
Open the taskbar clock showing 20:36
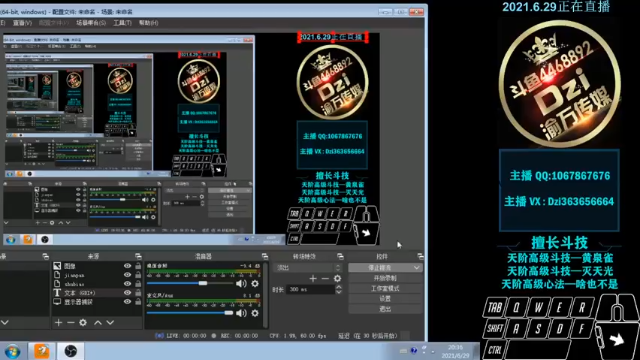pyautogui.click(x=455, y=351)
